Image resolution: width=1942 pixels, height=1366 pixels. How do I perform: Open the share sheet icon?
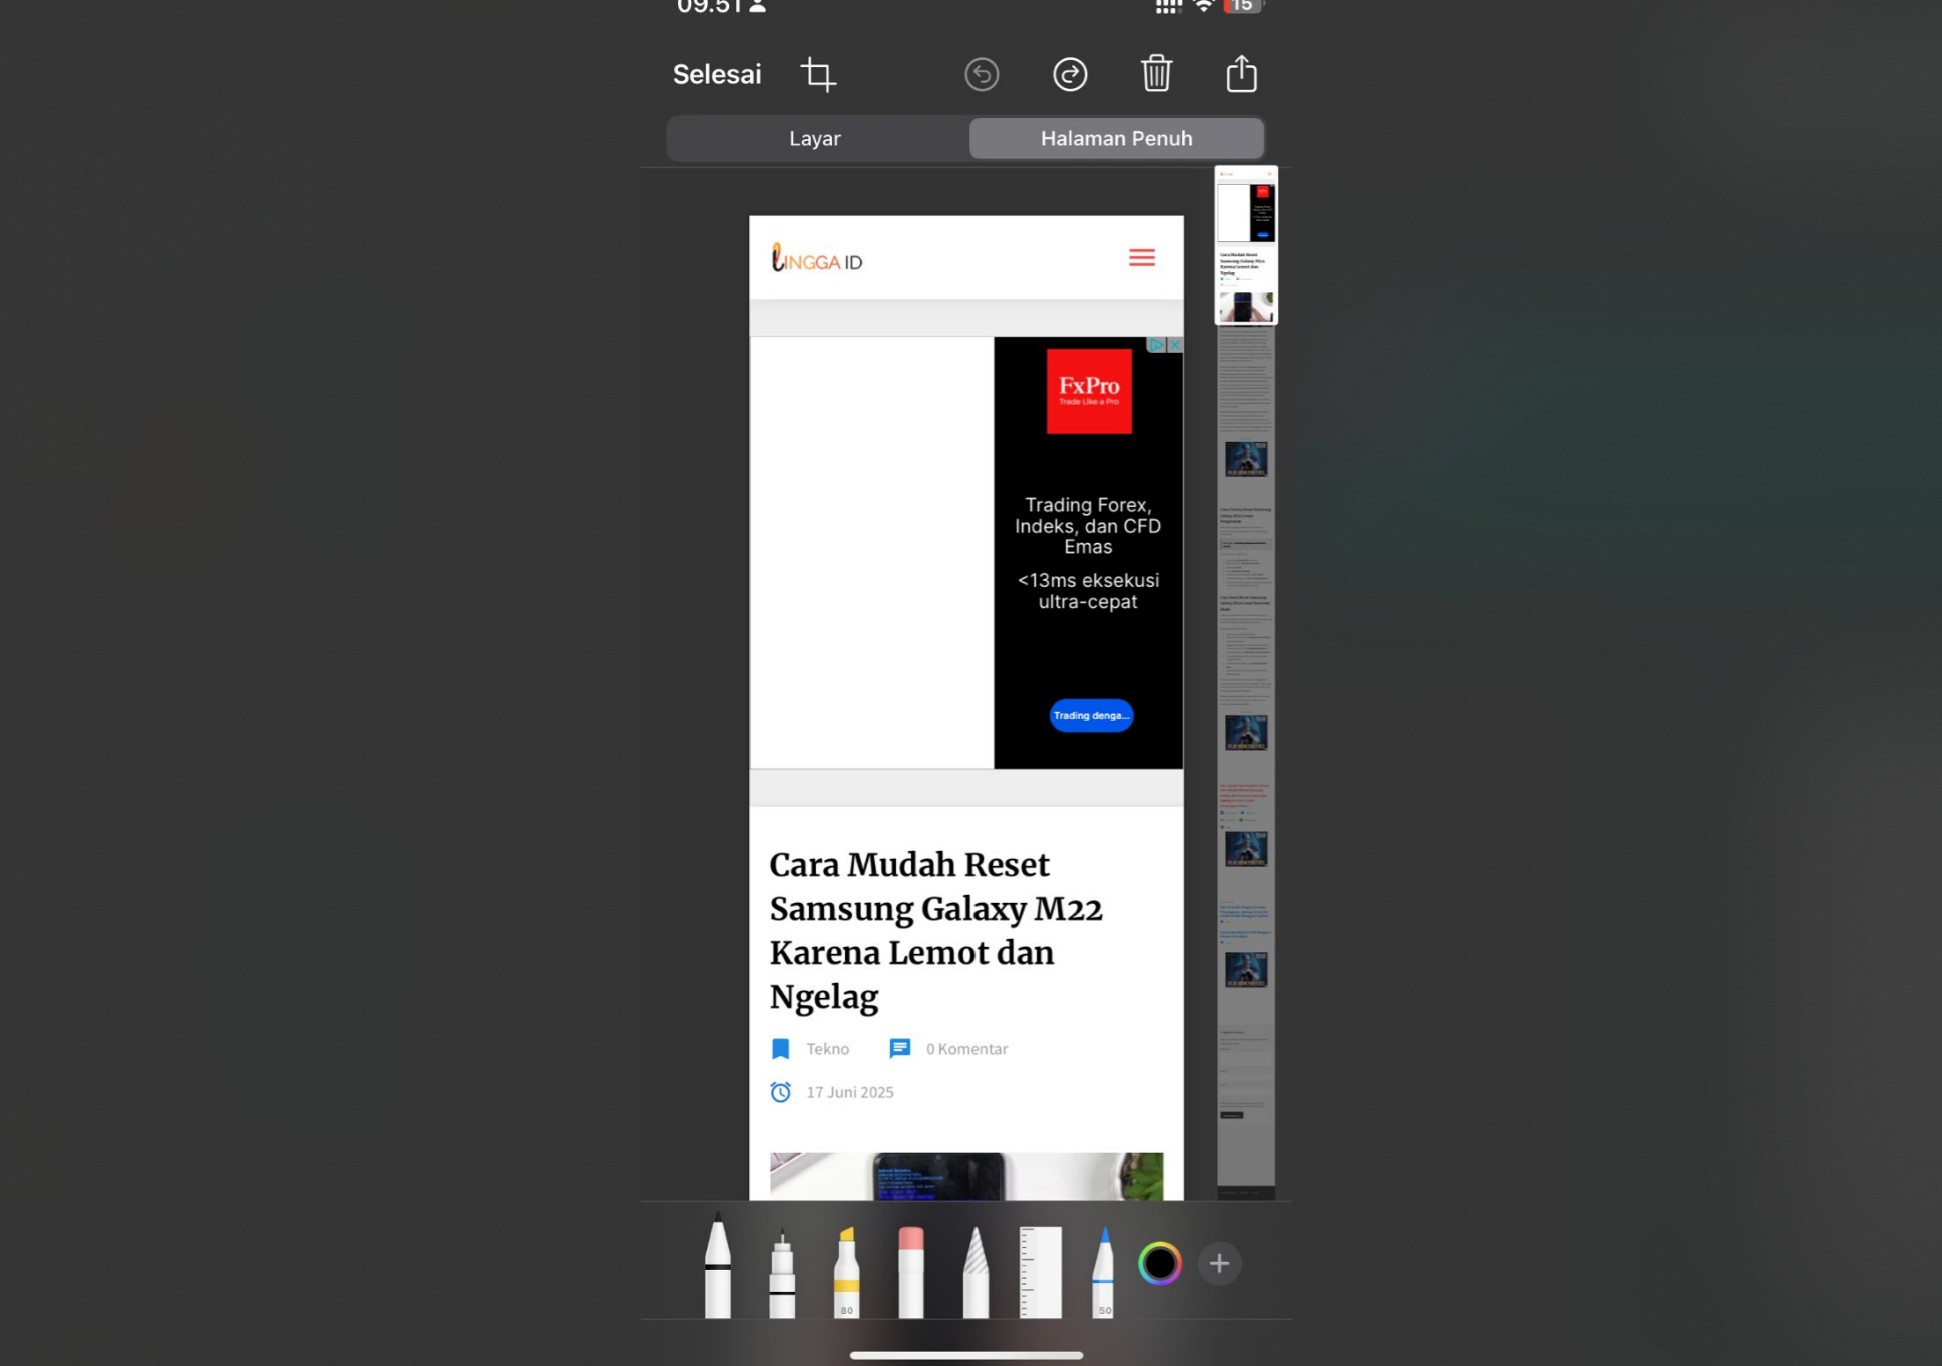coord(1242,73)
